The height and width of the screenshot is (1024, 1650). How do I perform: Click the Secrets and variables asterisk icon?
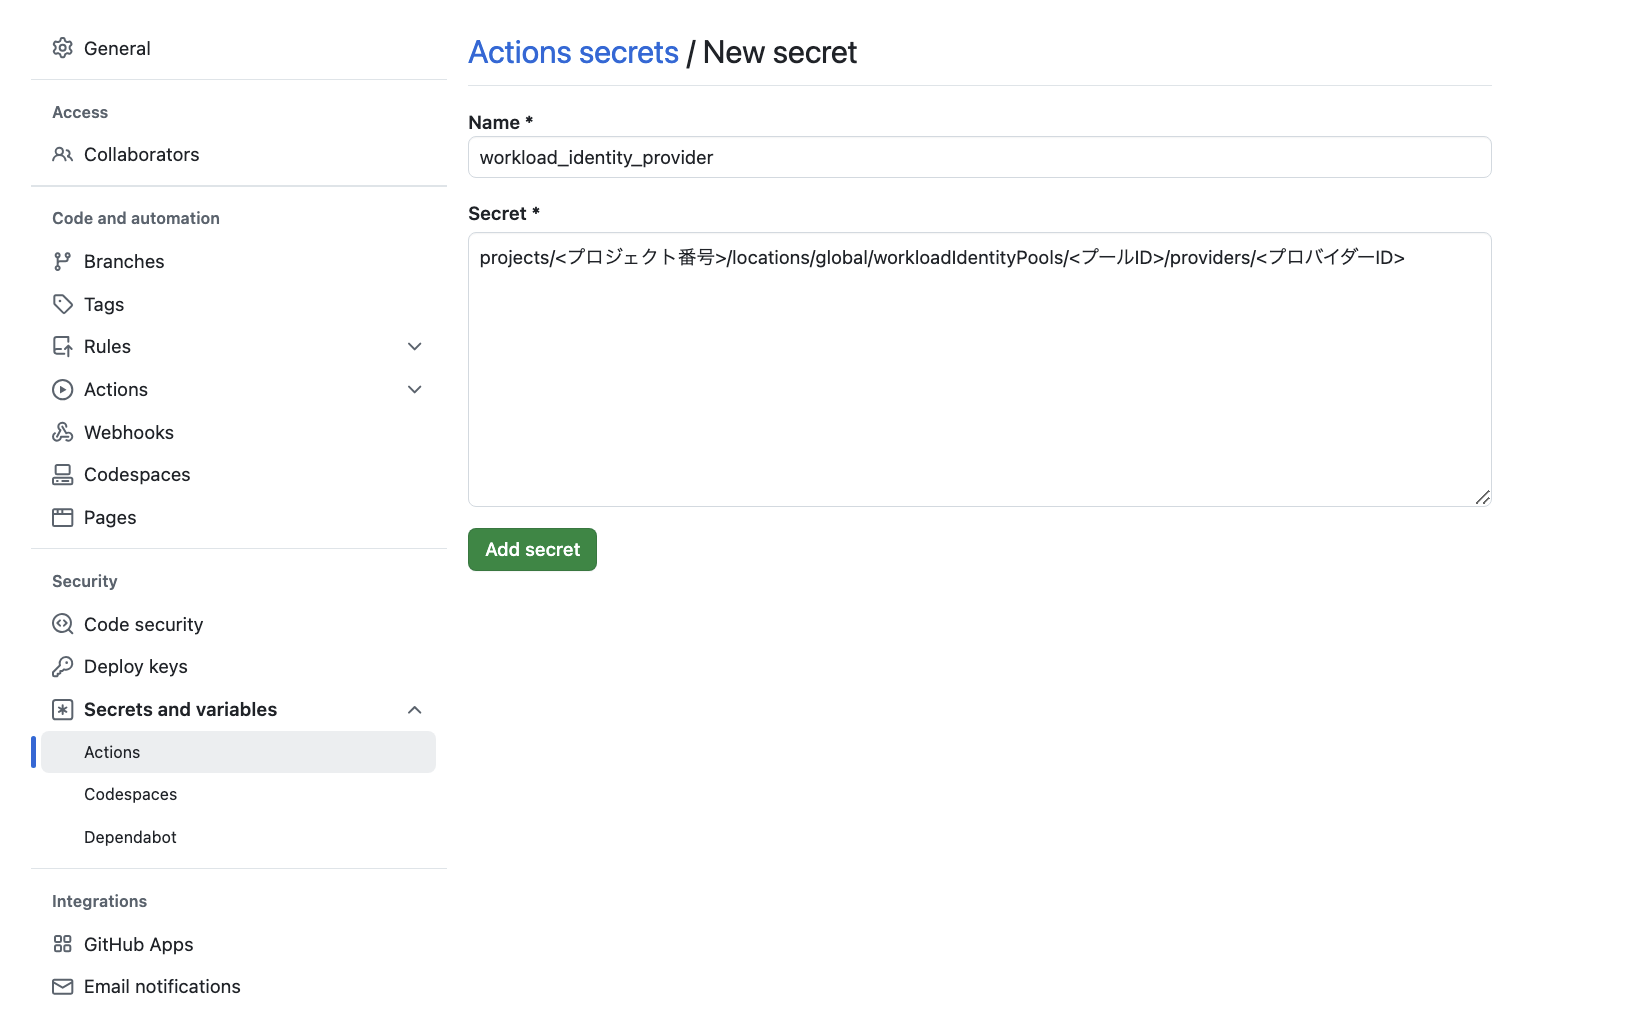point(63,709)
